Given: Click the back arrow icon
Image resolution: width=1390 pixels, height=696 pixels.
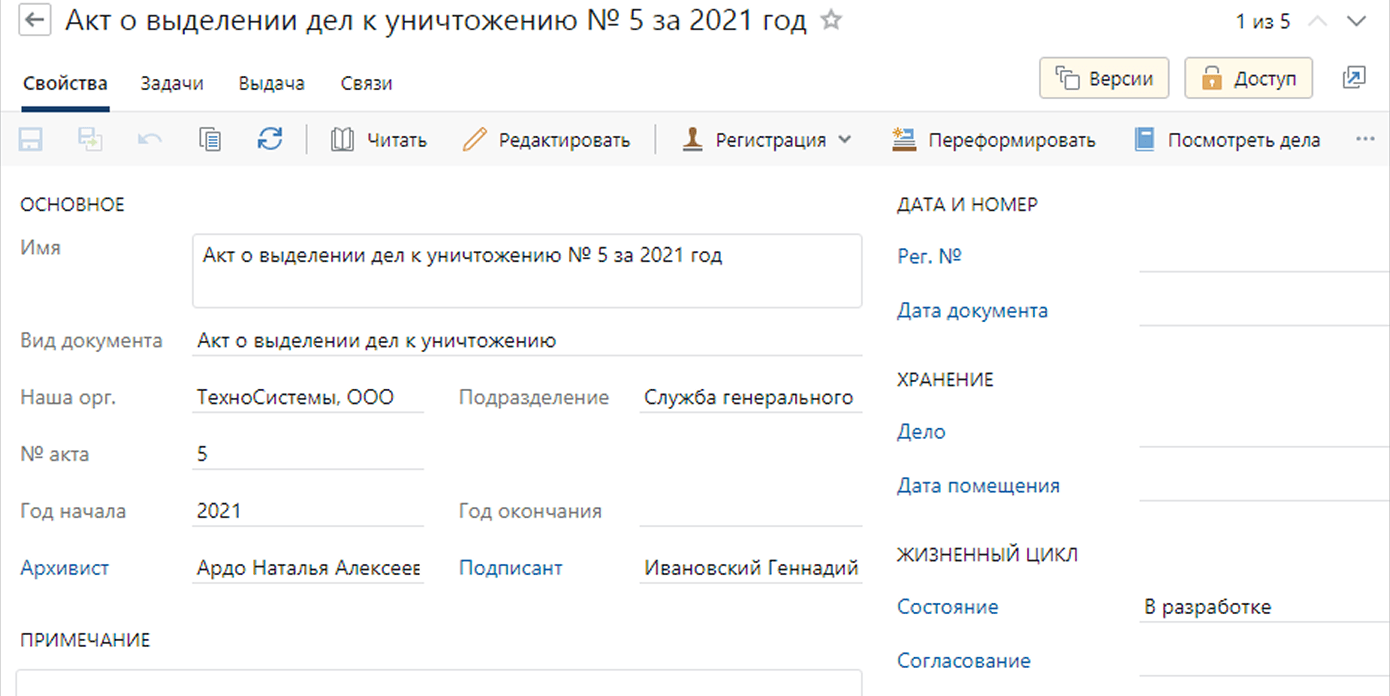Looking at the screenshot, I should (x=35, y=22).
